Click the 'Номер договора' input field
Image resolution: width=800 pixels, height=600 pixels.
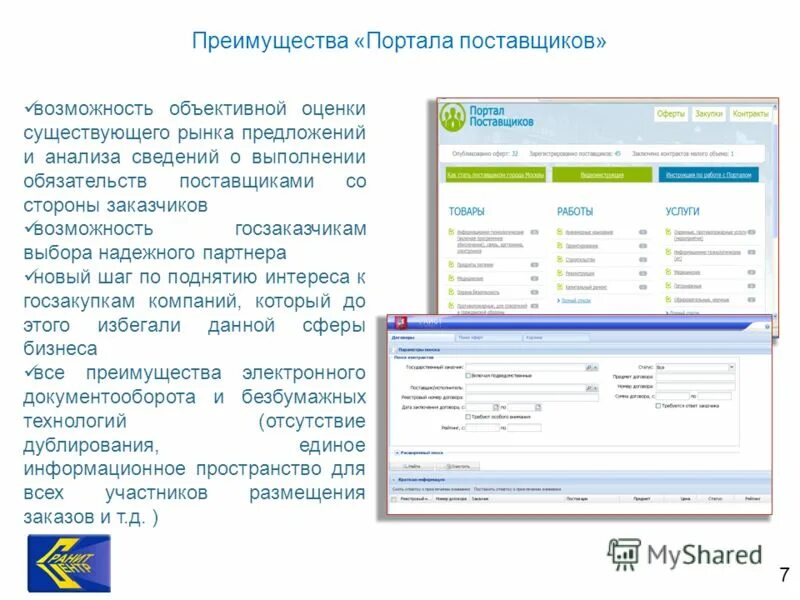pos(695,387)
